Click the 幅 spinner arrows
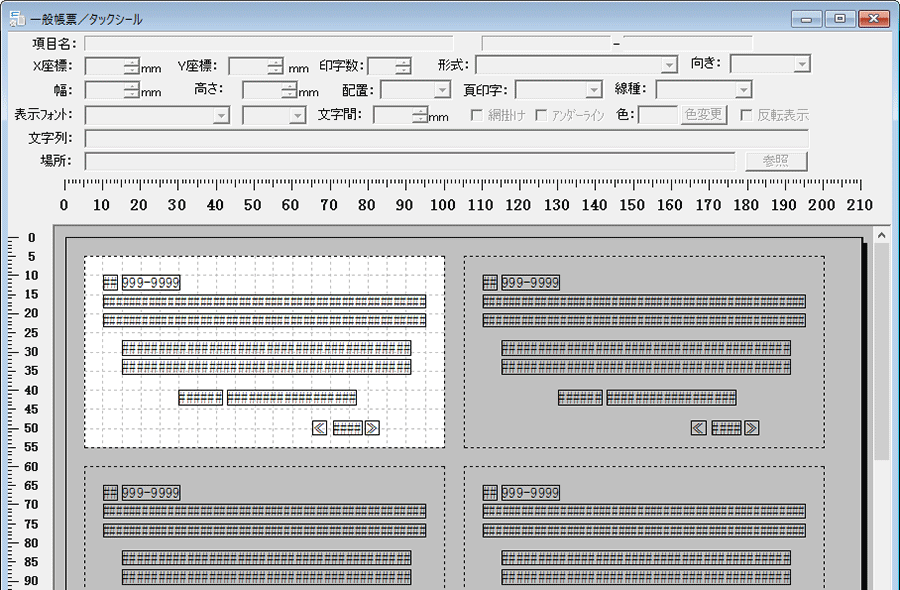Screen dimensions: 900x590 pyautogui.click(x=131, y=90)
